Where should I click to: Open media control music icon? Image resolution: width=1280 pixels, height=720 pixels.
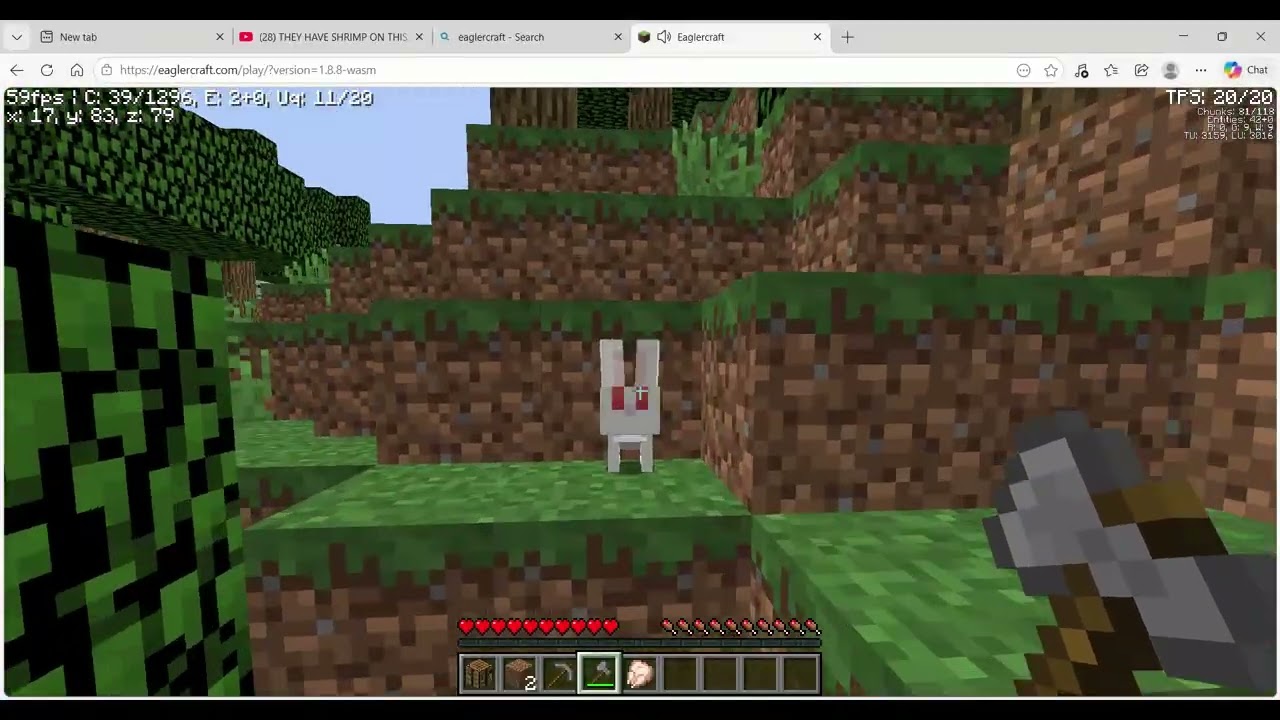pyautogui.click(x=1081, y=70)
